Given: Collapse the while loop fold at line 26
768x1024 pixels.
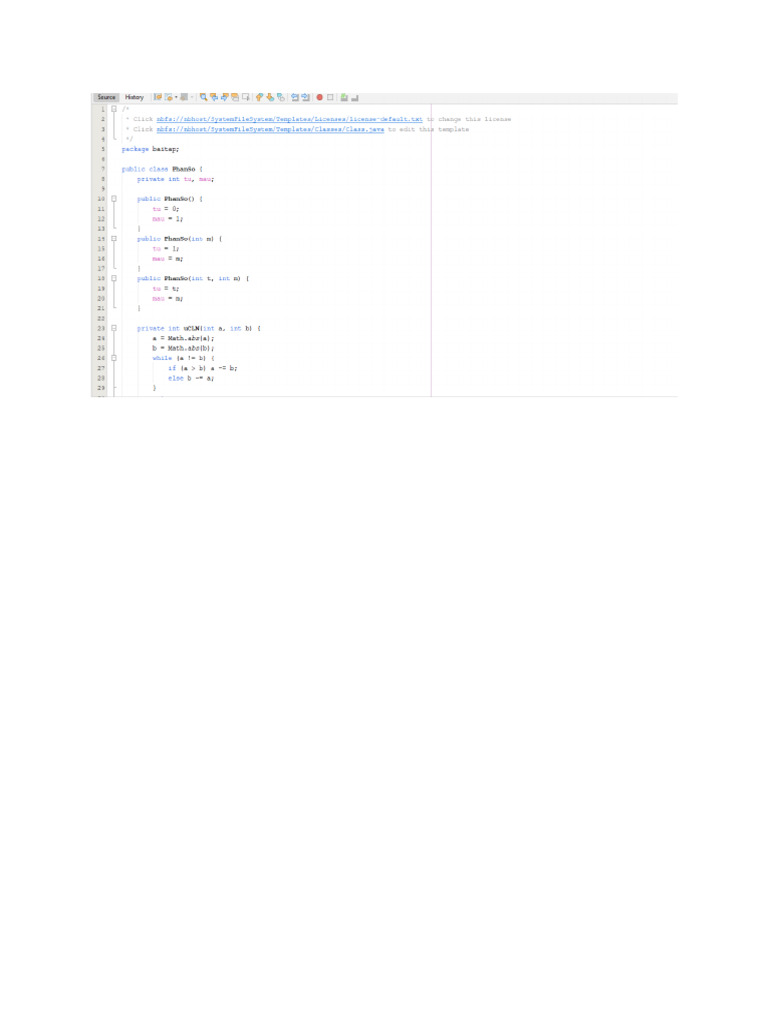Looking at the screenshot, I should (x=114, y=358).
